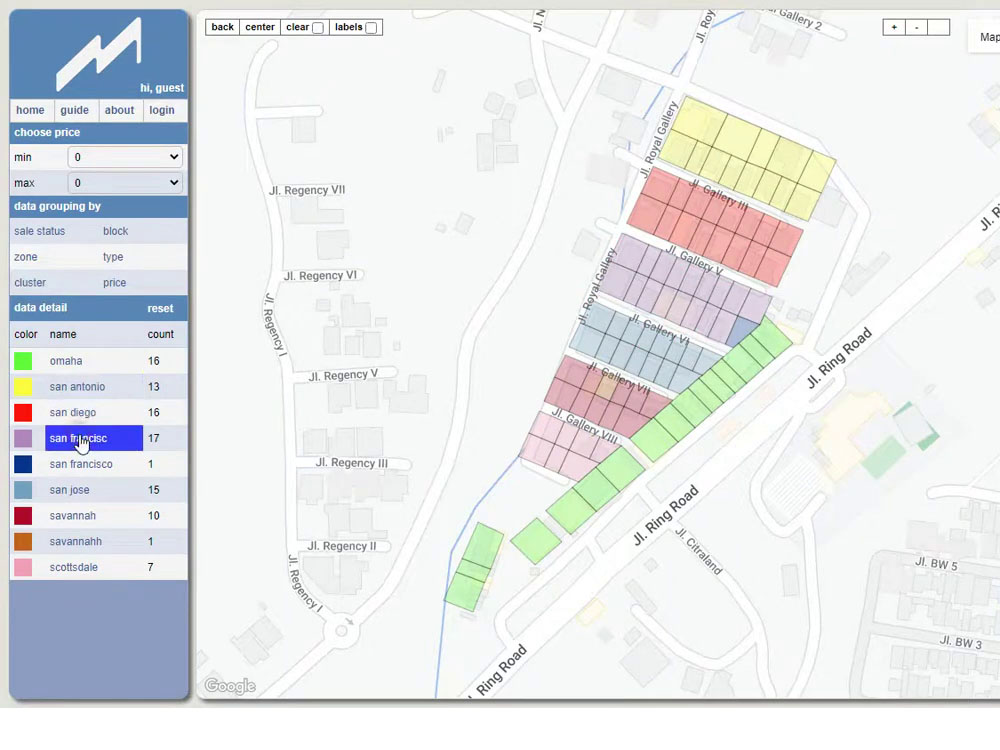Click the count column header
Viewport: 1000px width, 750px height.
[x=161, y=334]
